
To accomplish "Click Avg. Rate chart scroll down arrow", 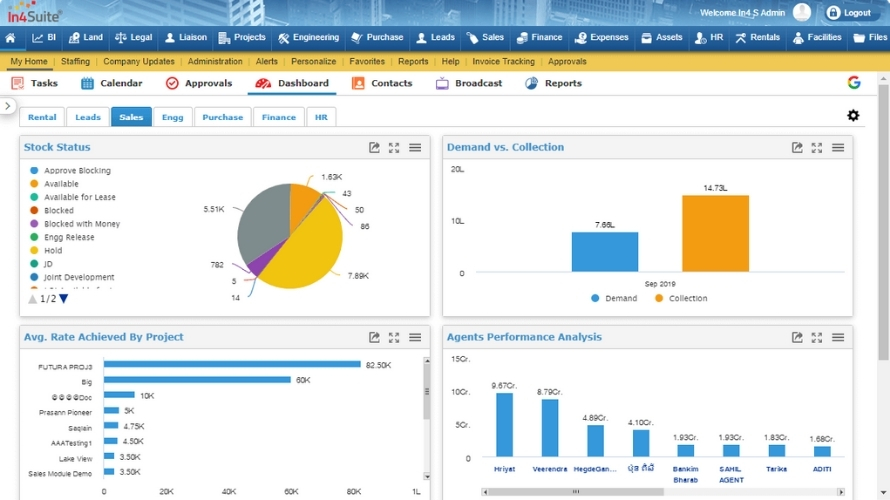I will tap(427, 477).
